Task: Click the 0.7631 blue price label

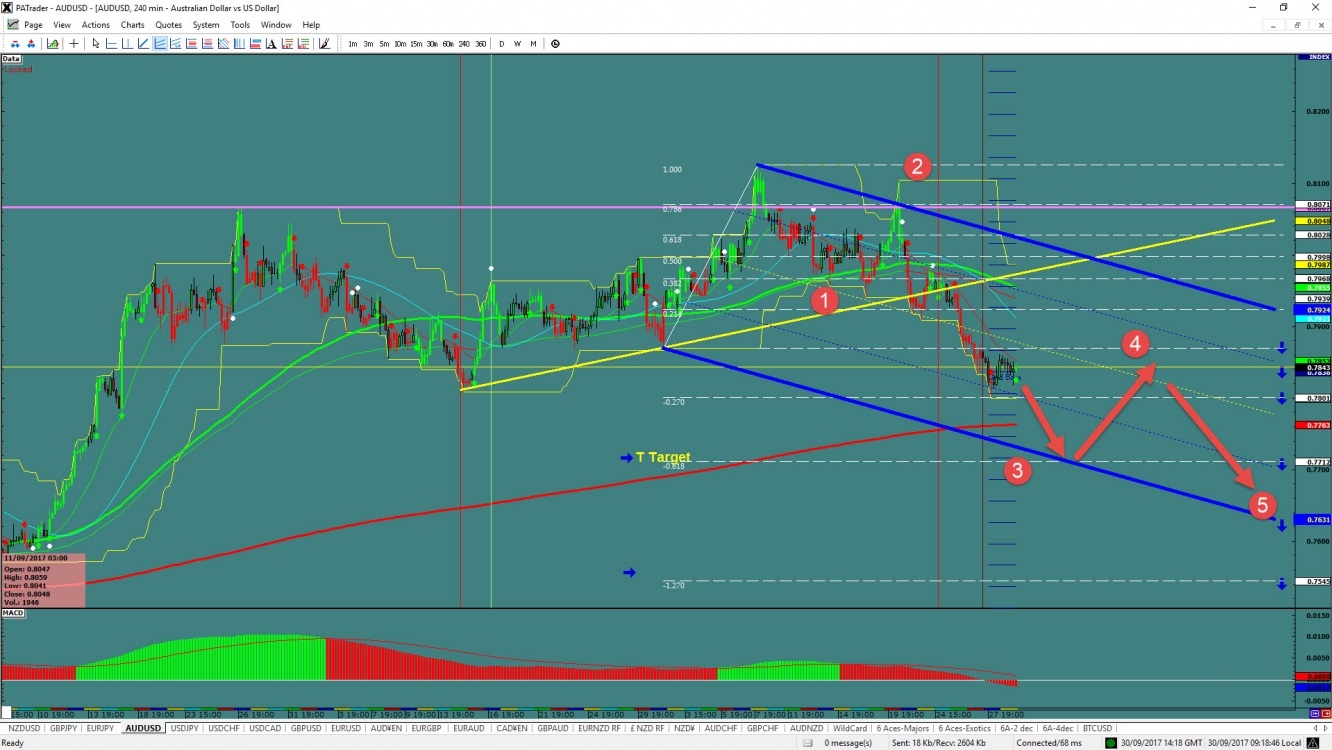Action: tap(1311, 520)
